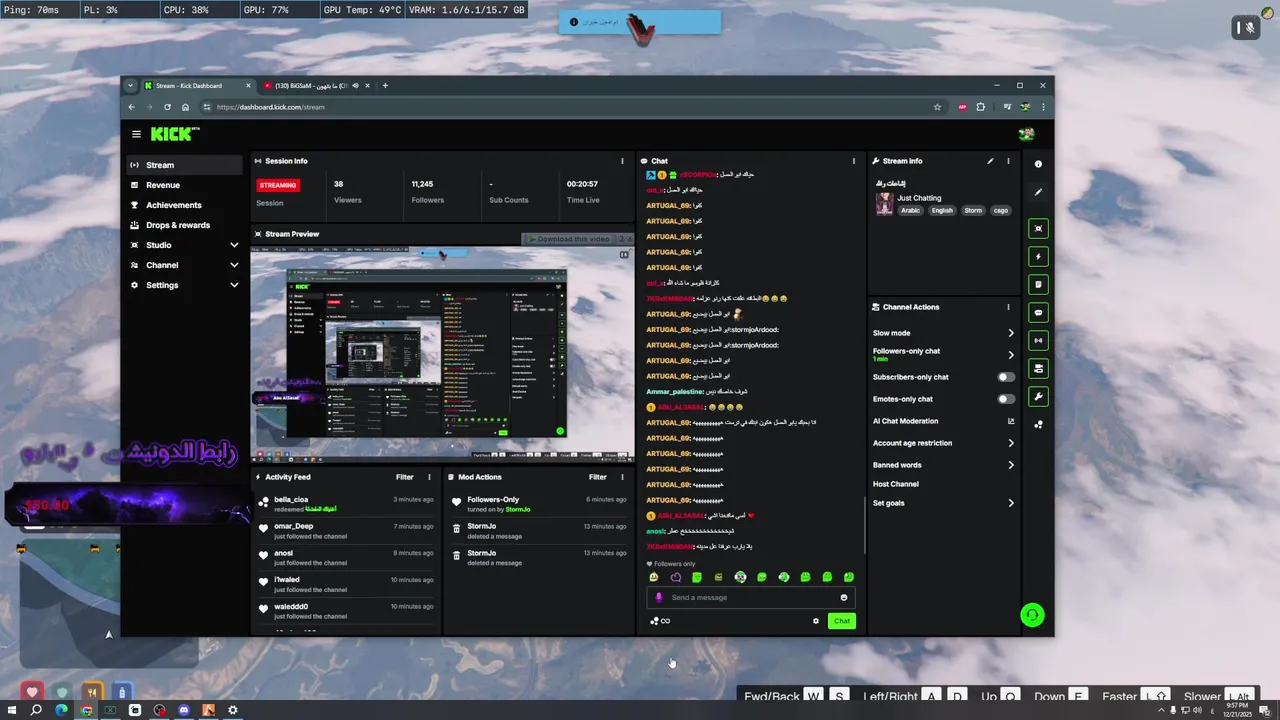
Task: Click Host Channel action
Action: (x=896, y=484)
